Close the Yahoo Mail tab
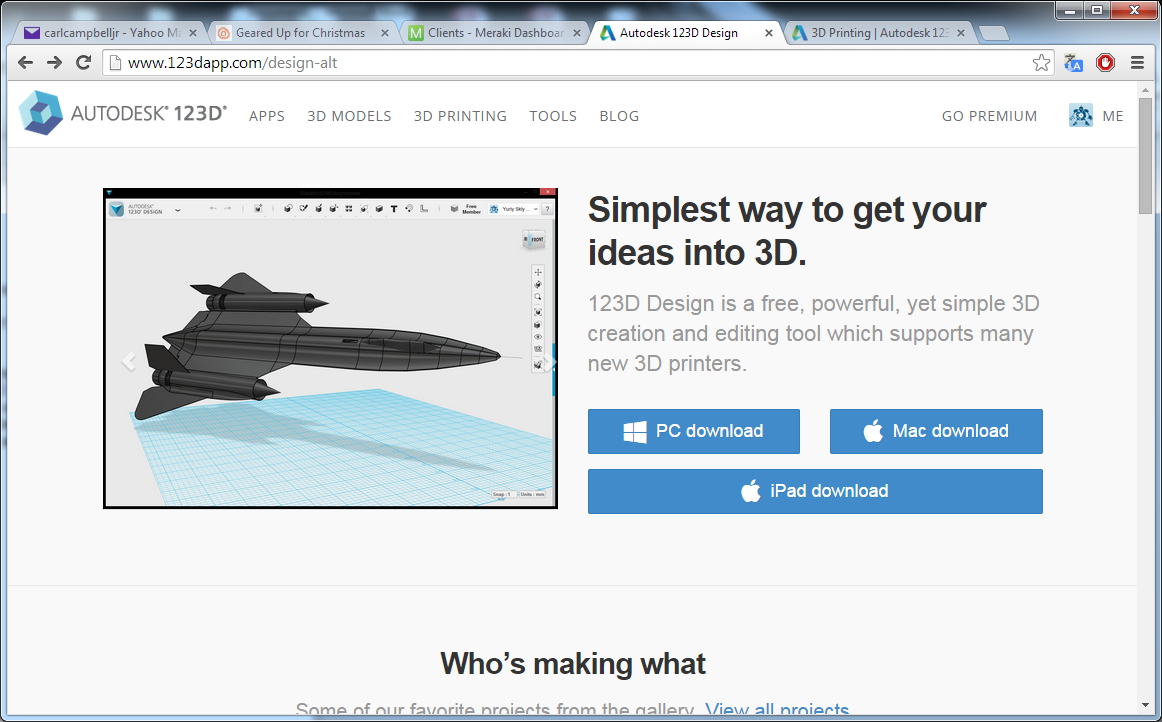Image resolution: width=1162 pixels, height=722 pixels. 193,33
